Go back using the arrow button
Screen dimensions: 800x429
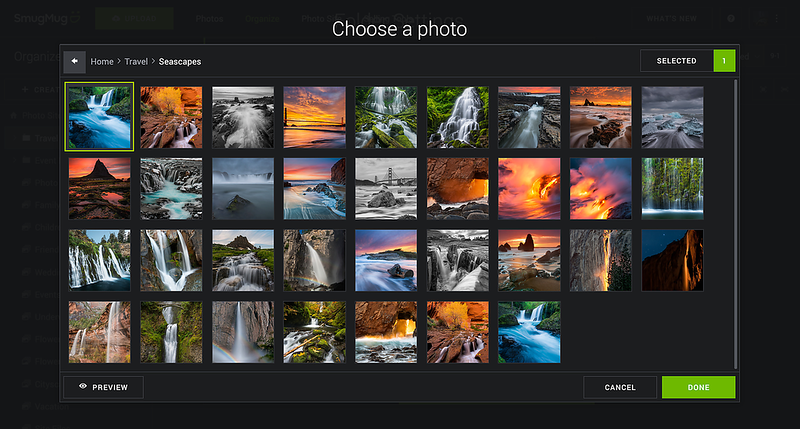pyautogui.click(x=74, y=61)
